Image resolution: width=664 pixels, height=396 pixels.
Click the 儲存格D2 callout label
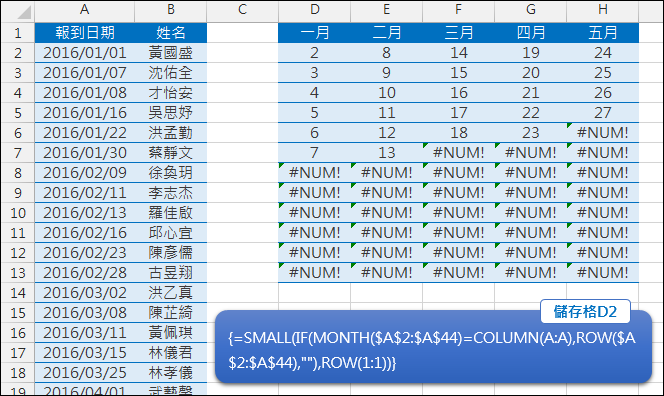pyautogui.click(x=585, y=312)
